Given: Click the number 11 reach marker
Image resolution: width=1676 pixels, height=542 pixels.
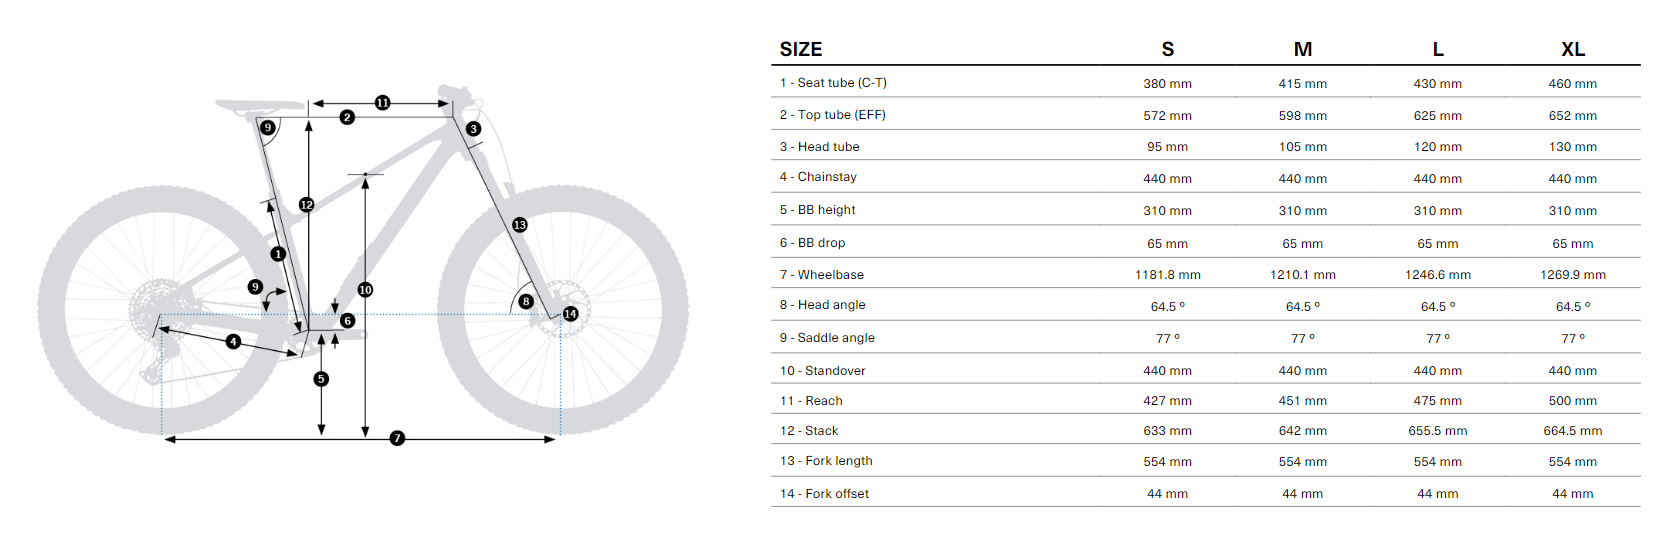Looking at the screenshot, I should pyautogui.click(x=382, y=102).
